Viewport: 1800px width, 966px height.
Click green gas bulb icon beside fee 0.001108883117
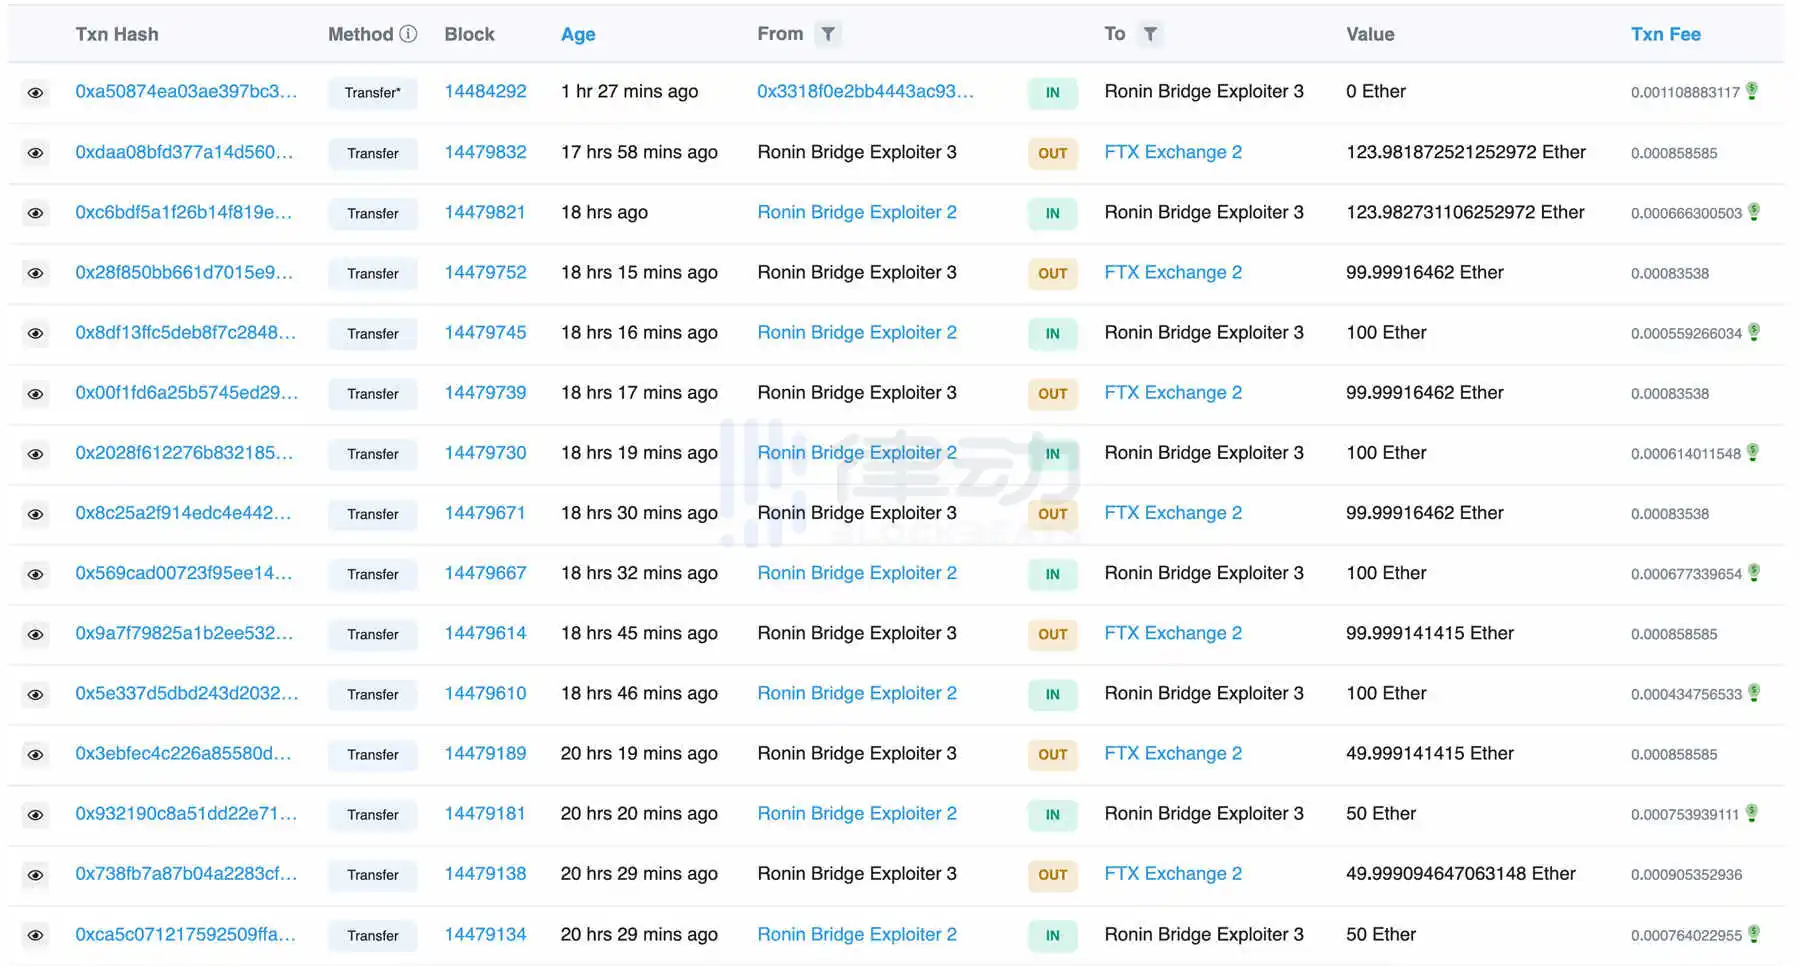click(x=1752, y=91)
